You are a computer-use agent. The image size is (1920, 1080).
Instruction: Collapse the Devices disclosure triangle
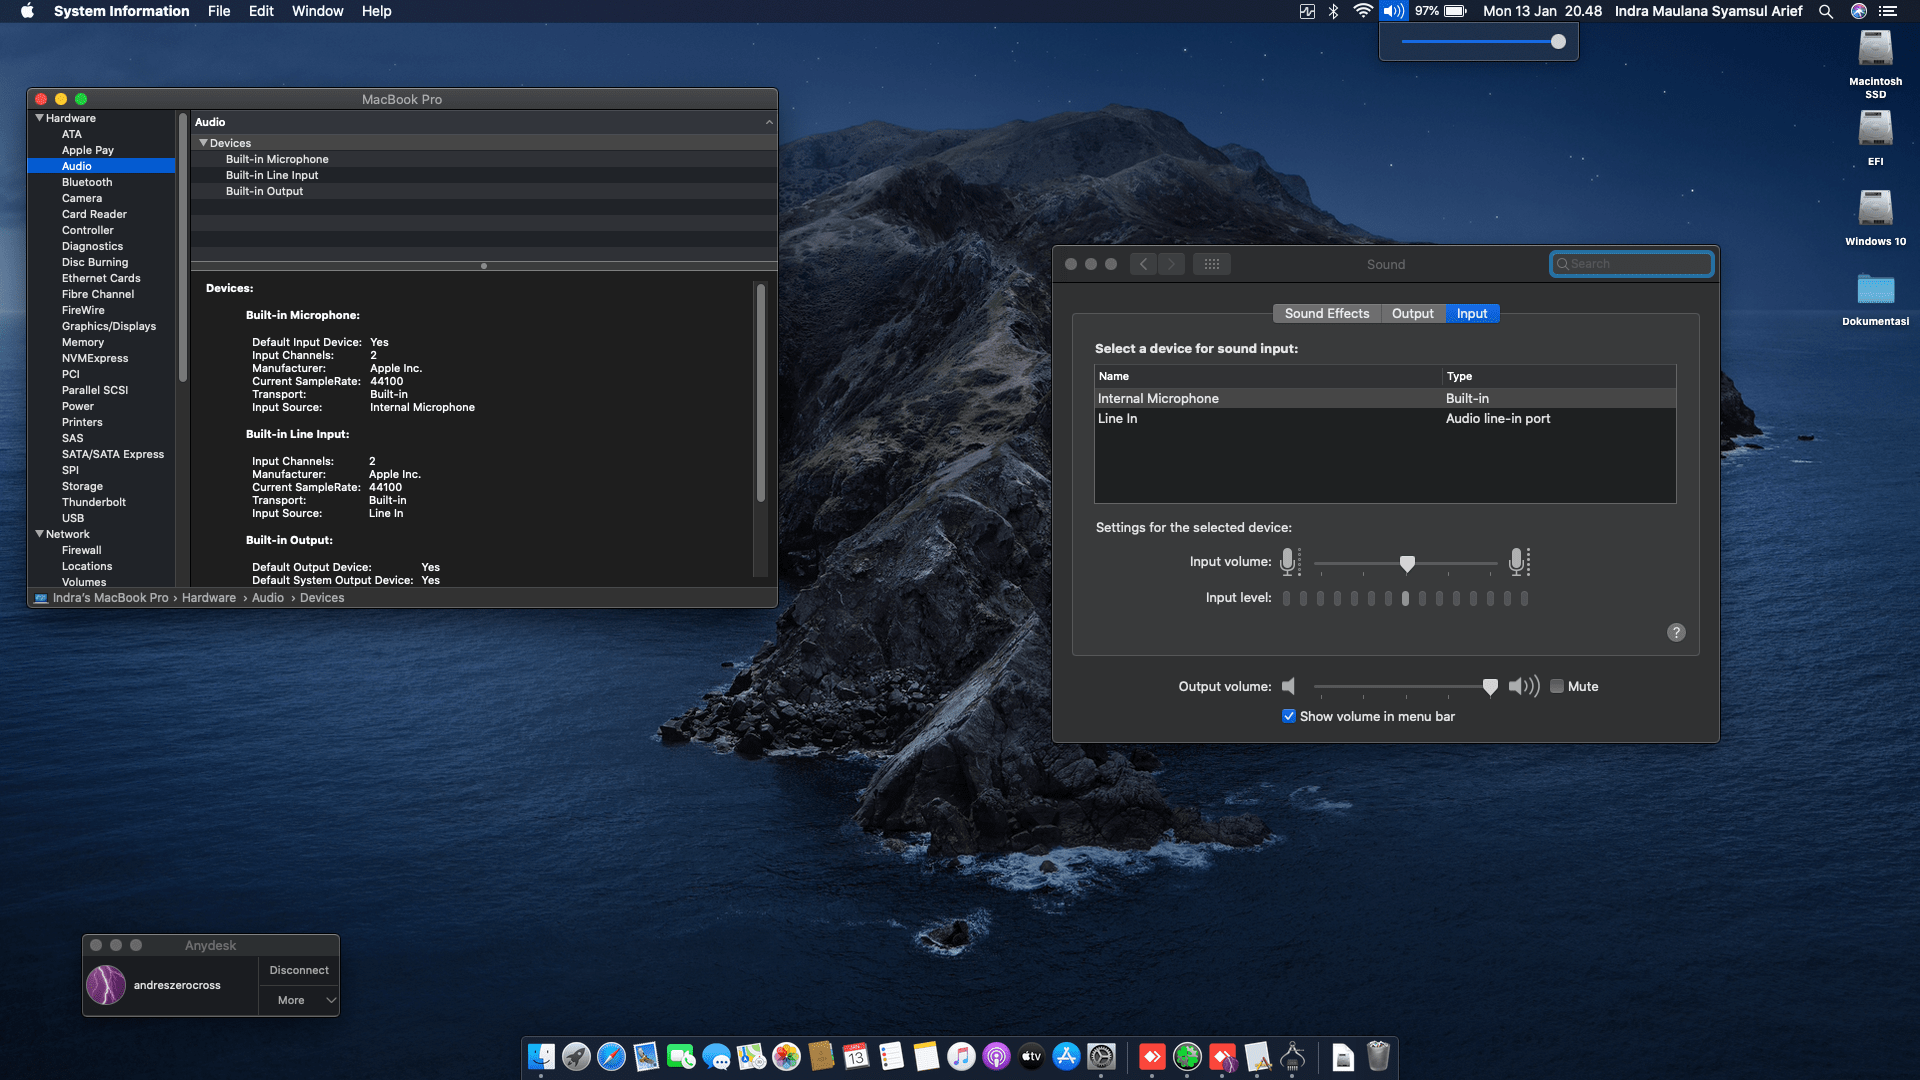[x=204, y=143]
